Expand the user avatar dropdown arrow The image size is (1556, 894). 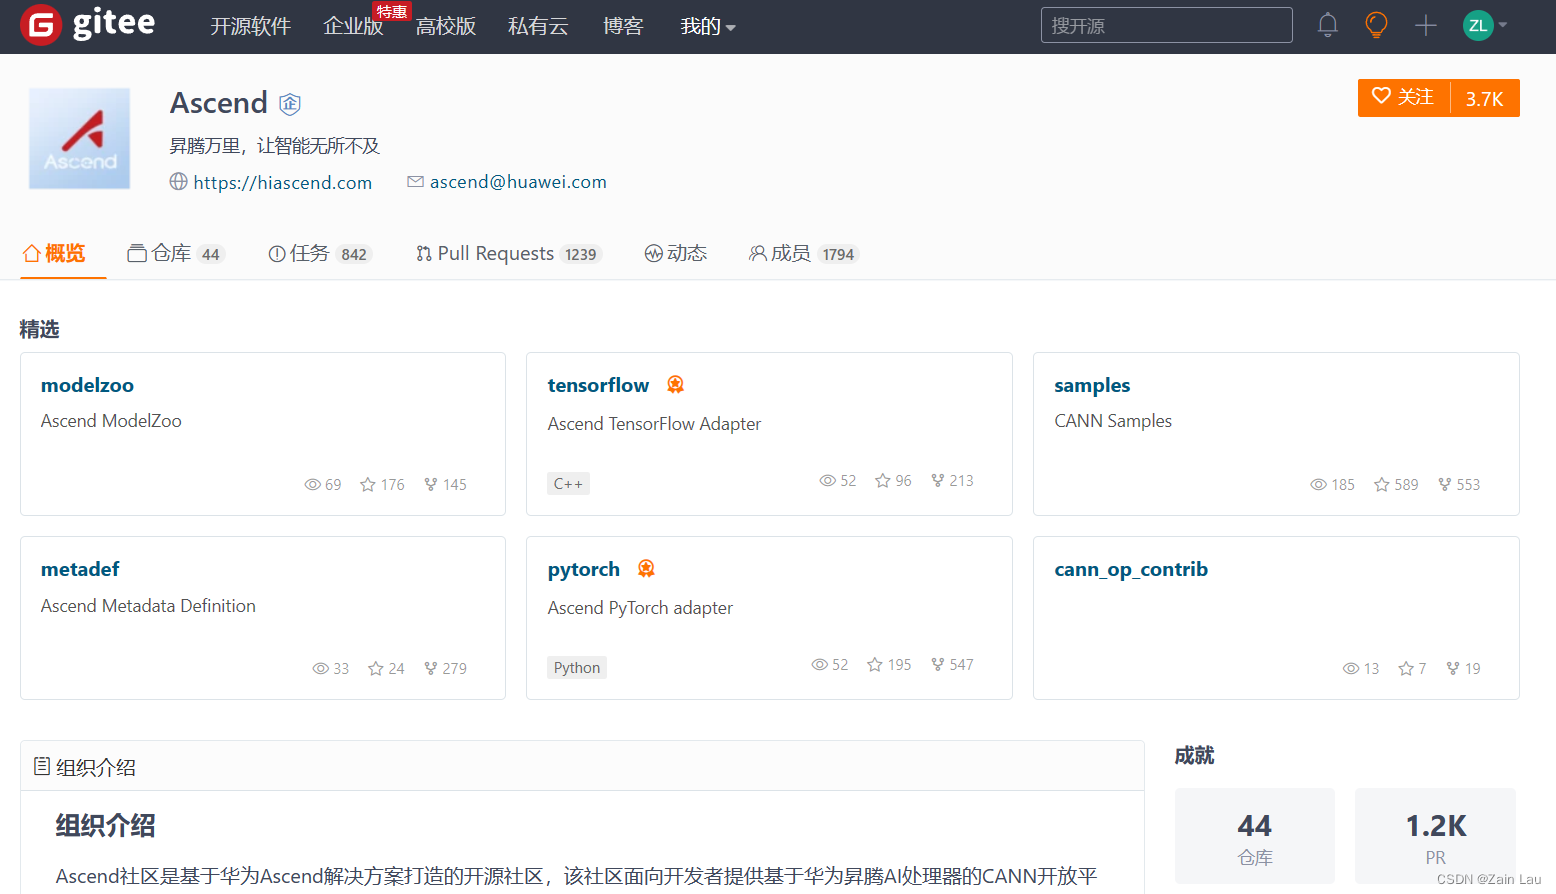click(1502, 26)
